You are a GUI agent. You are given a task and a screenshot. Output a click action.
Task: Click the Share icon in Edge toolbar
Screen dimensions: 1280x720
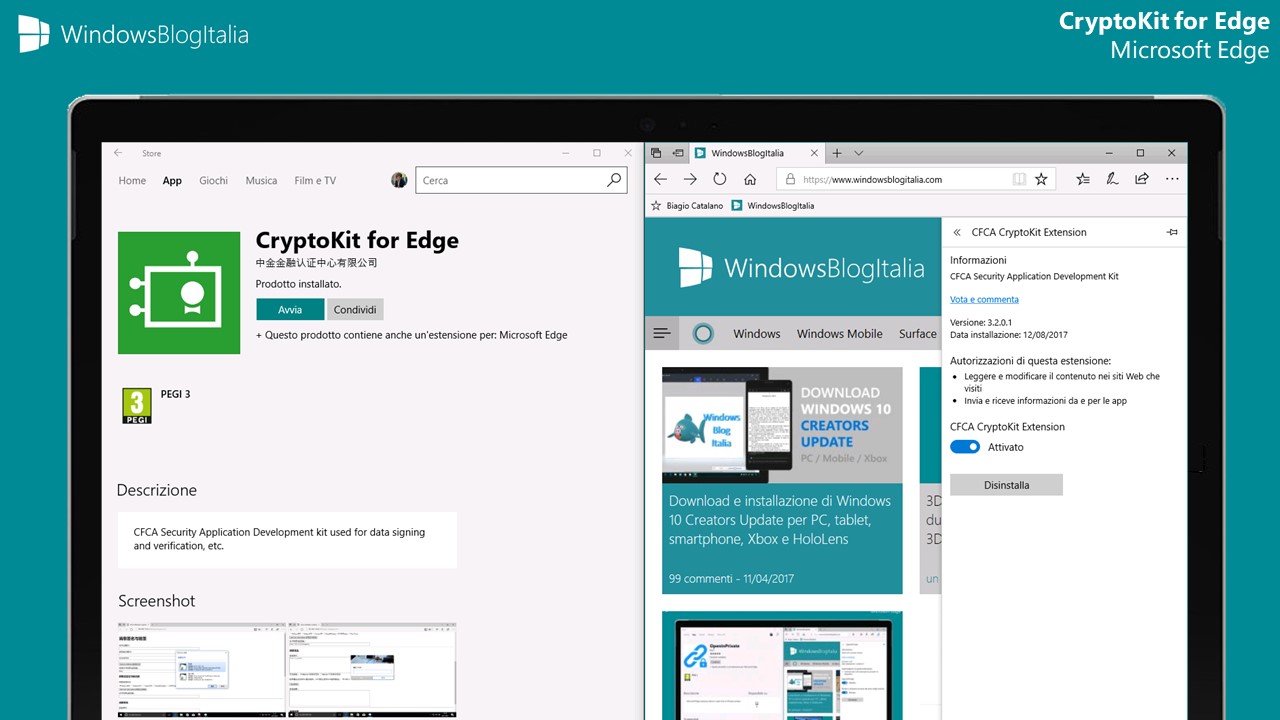(x=1142, y=179)
